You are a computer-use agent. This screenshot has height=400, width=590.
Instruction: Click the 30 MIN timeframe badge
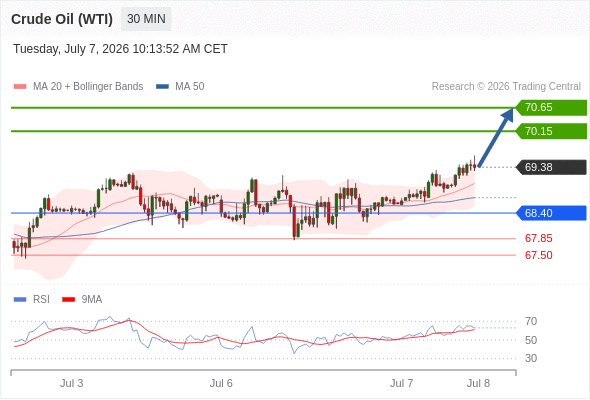pos(146,19)
